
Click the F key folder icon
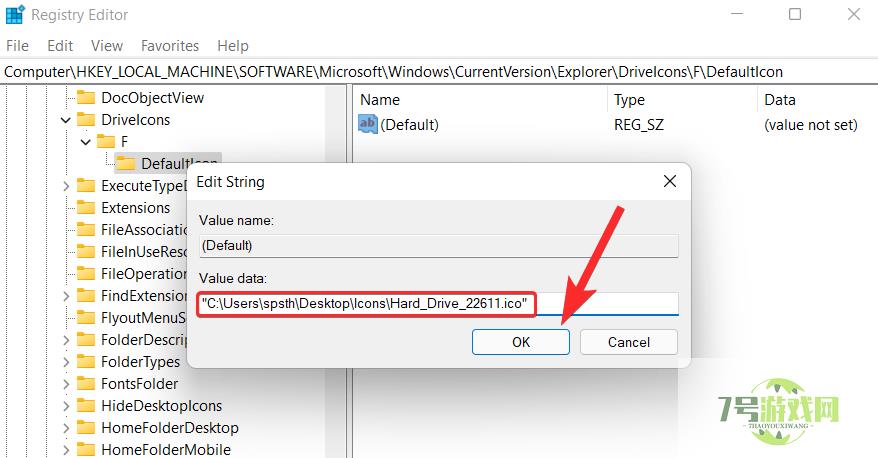click(x=106, y=142)
